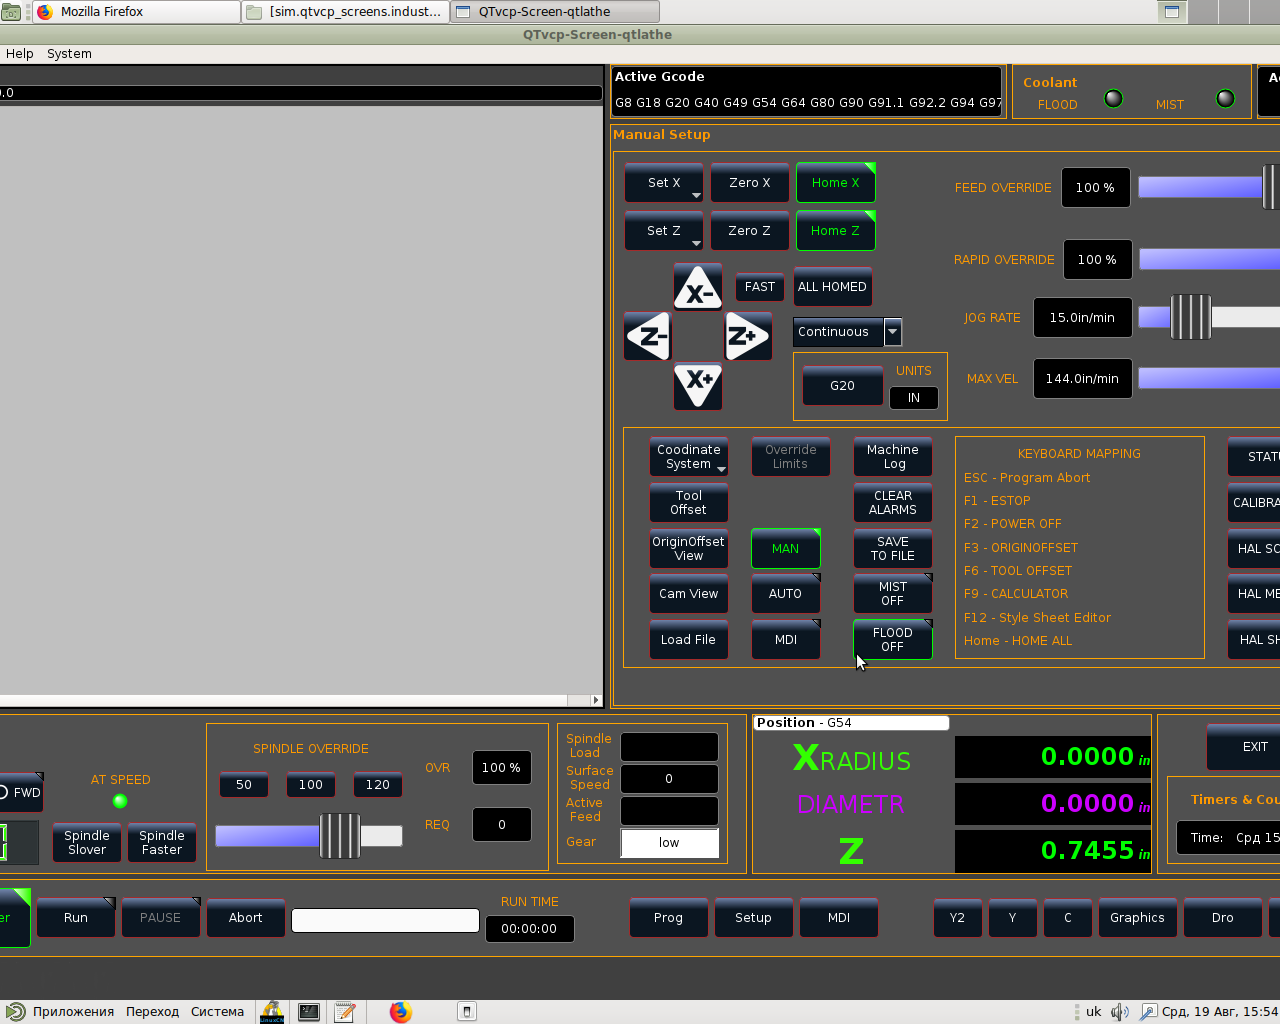1280x1024 pixels.
Task: Jog the Z axis negative with the Z- arrow
Action: [x=648, y=336]
